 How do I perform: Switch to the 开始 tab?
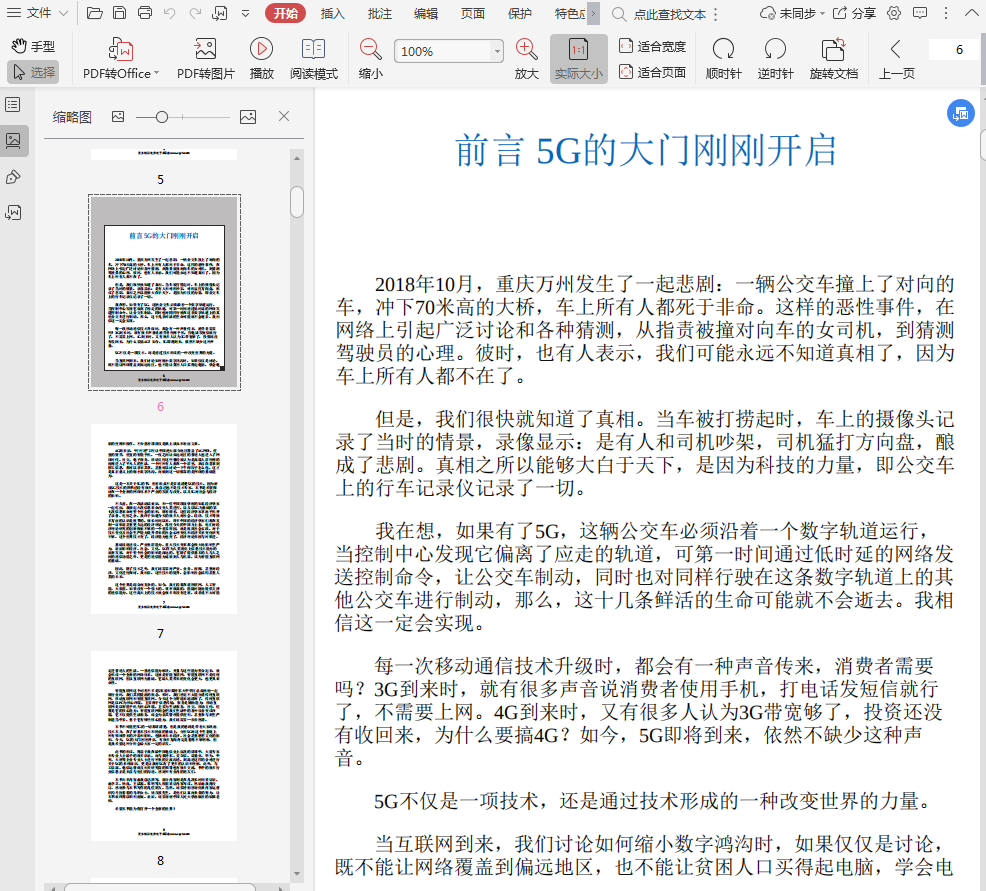click(x=285, y=13)
